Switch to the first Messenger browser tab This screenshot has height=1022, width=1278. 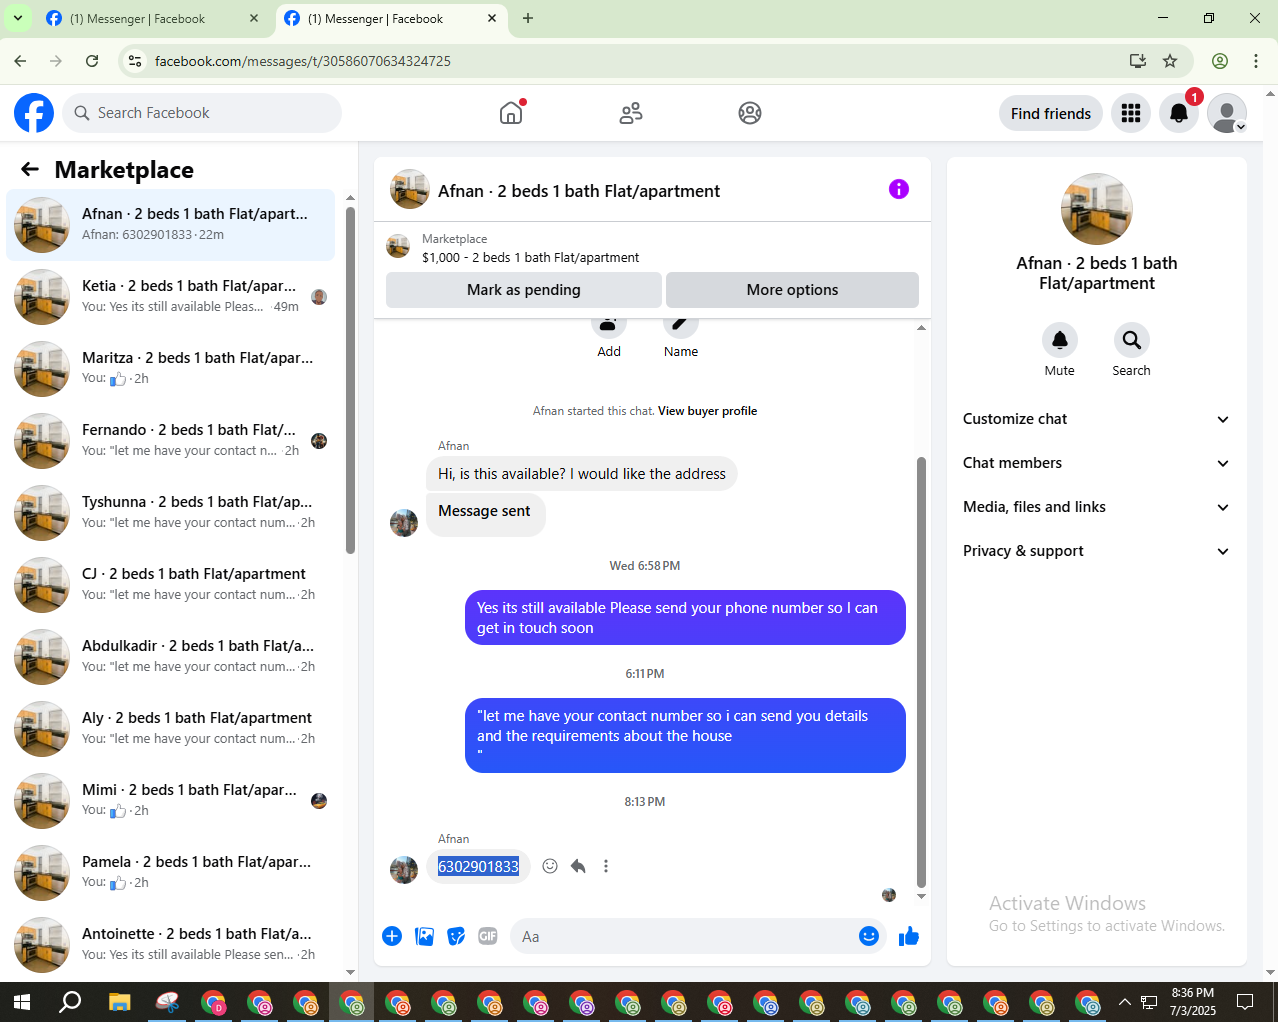150,19
